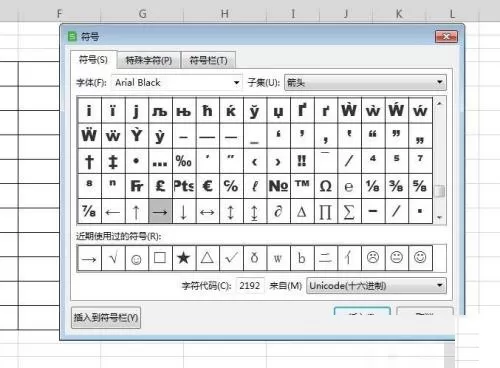Click the 插入到符号栏(Y) button

(106, 318)
